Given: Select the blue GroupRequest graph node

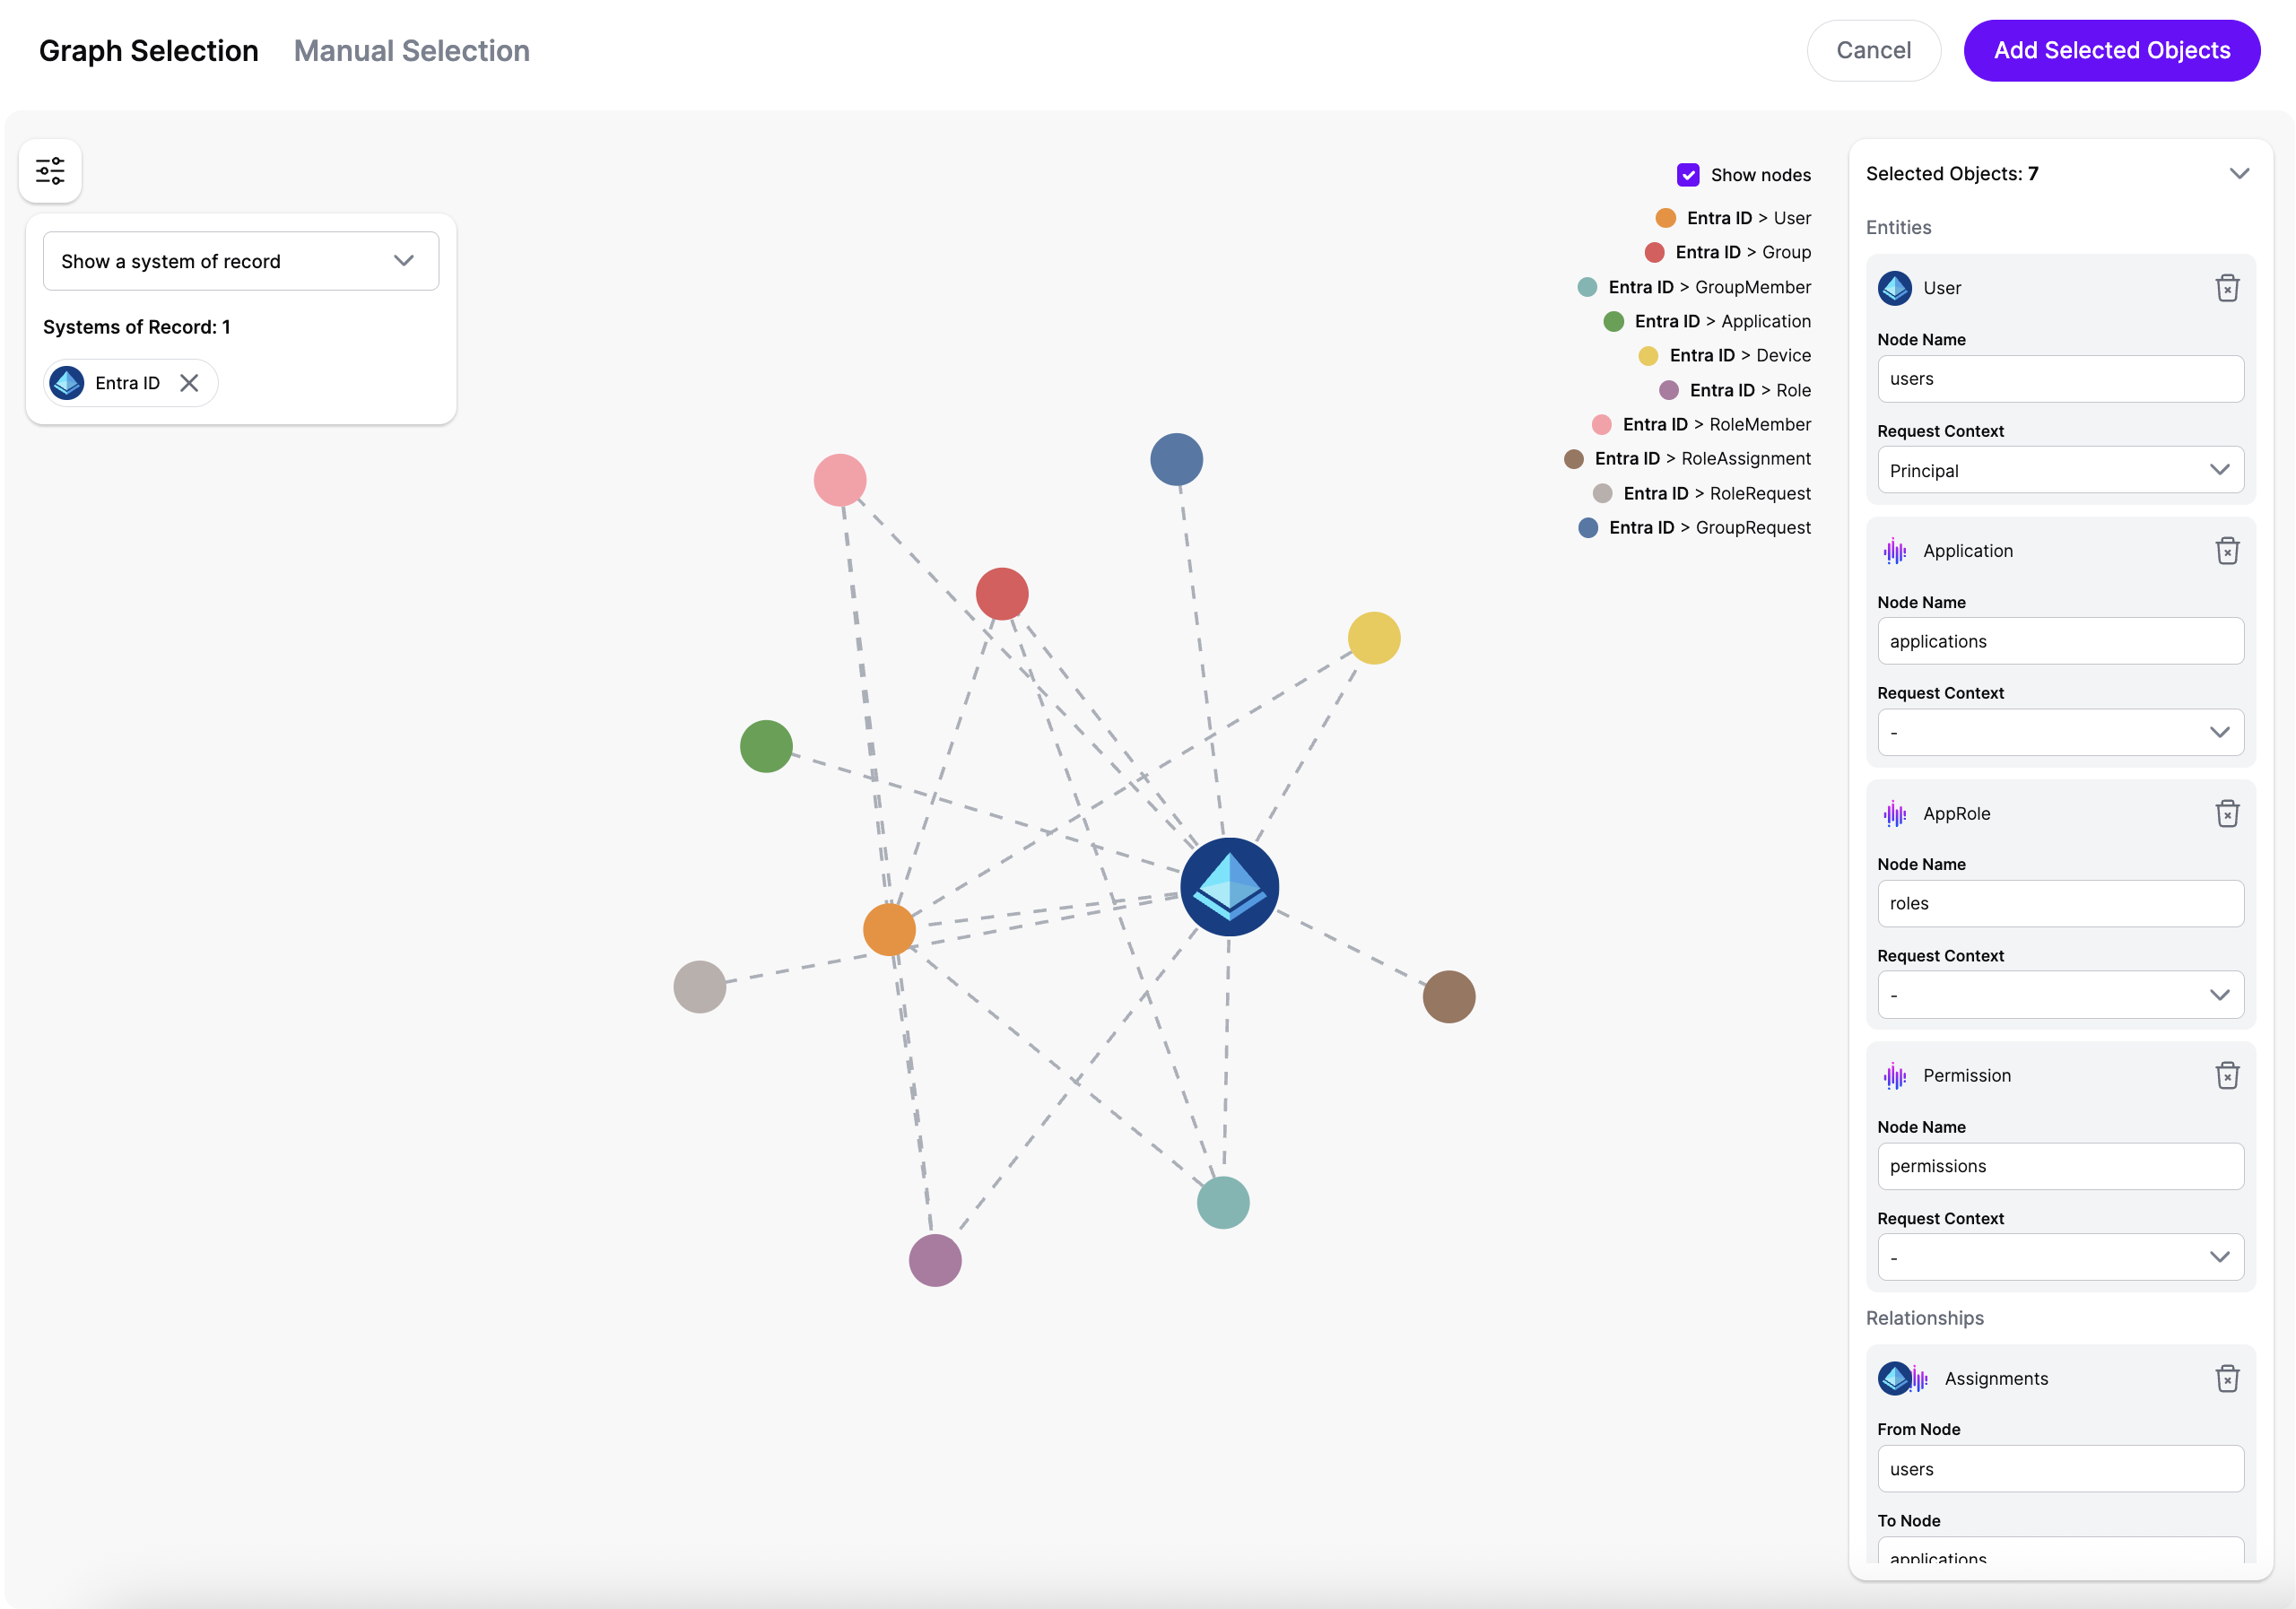Looking at the screenshot, I should click(1177, 460).
